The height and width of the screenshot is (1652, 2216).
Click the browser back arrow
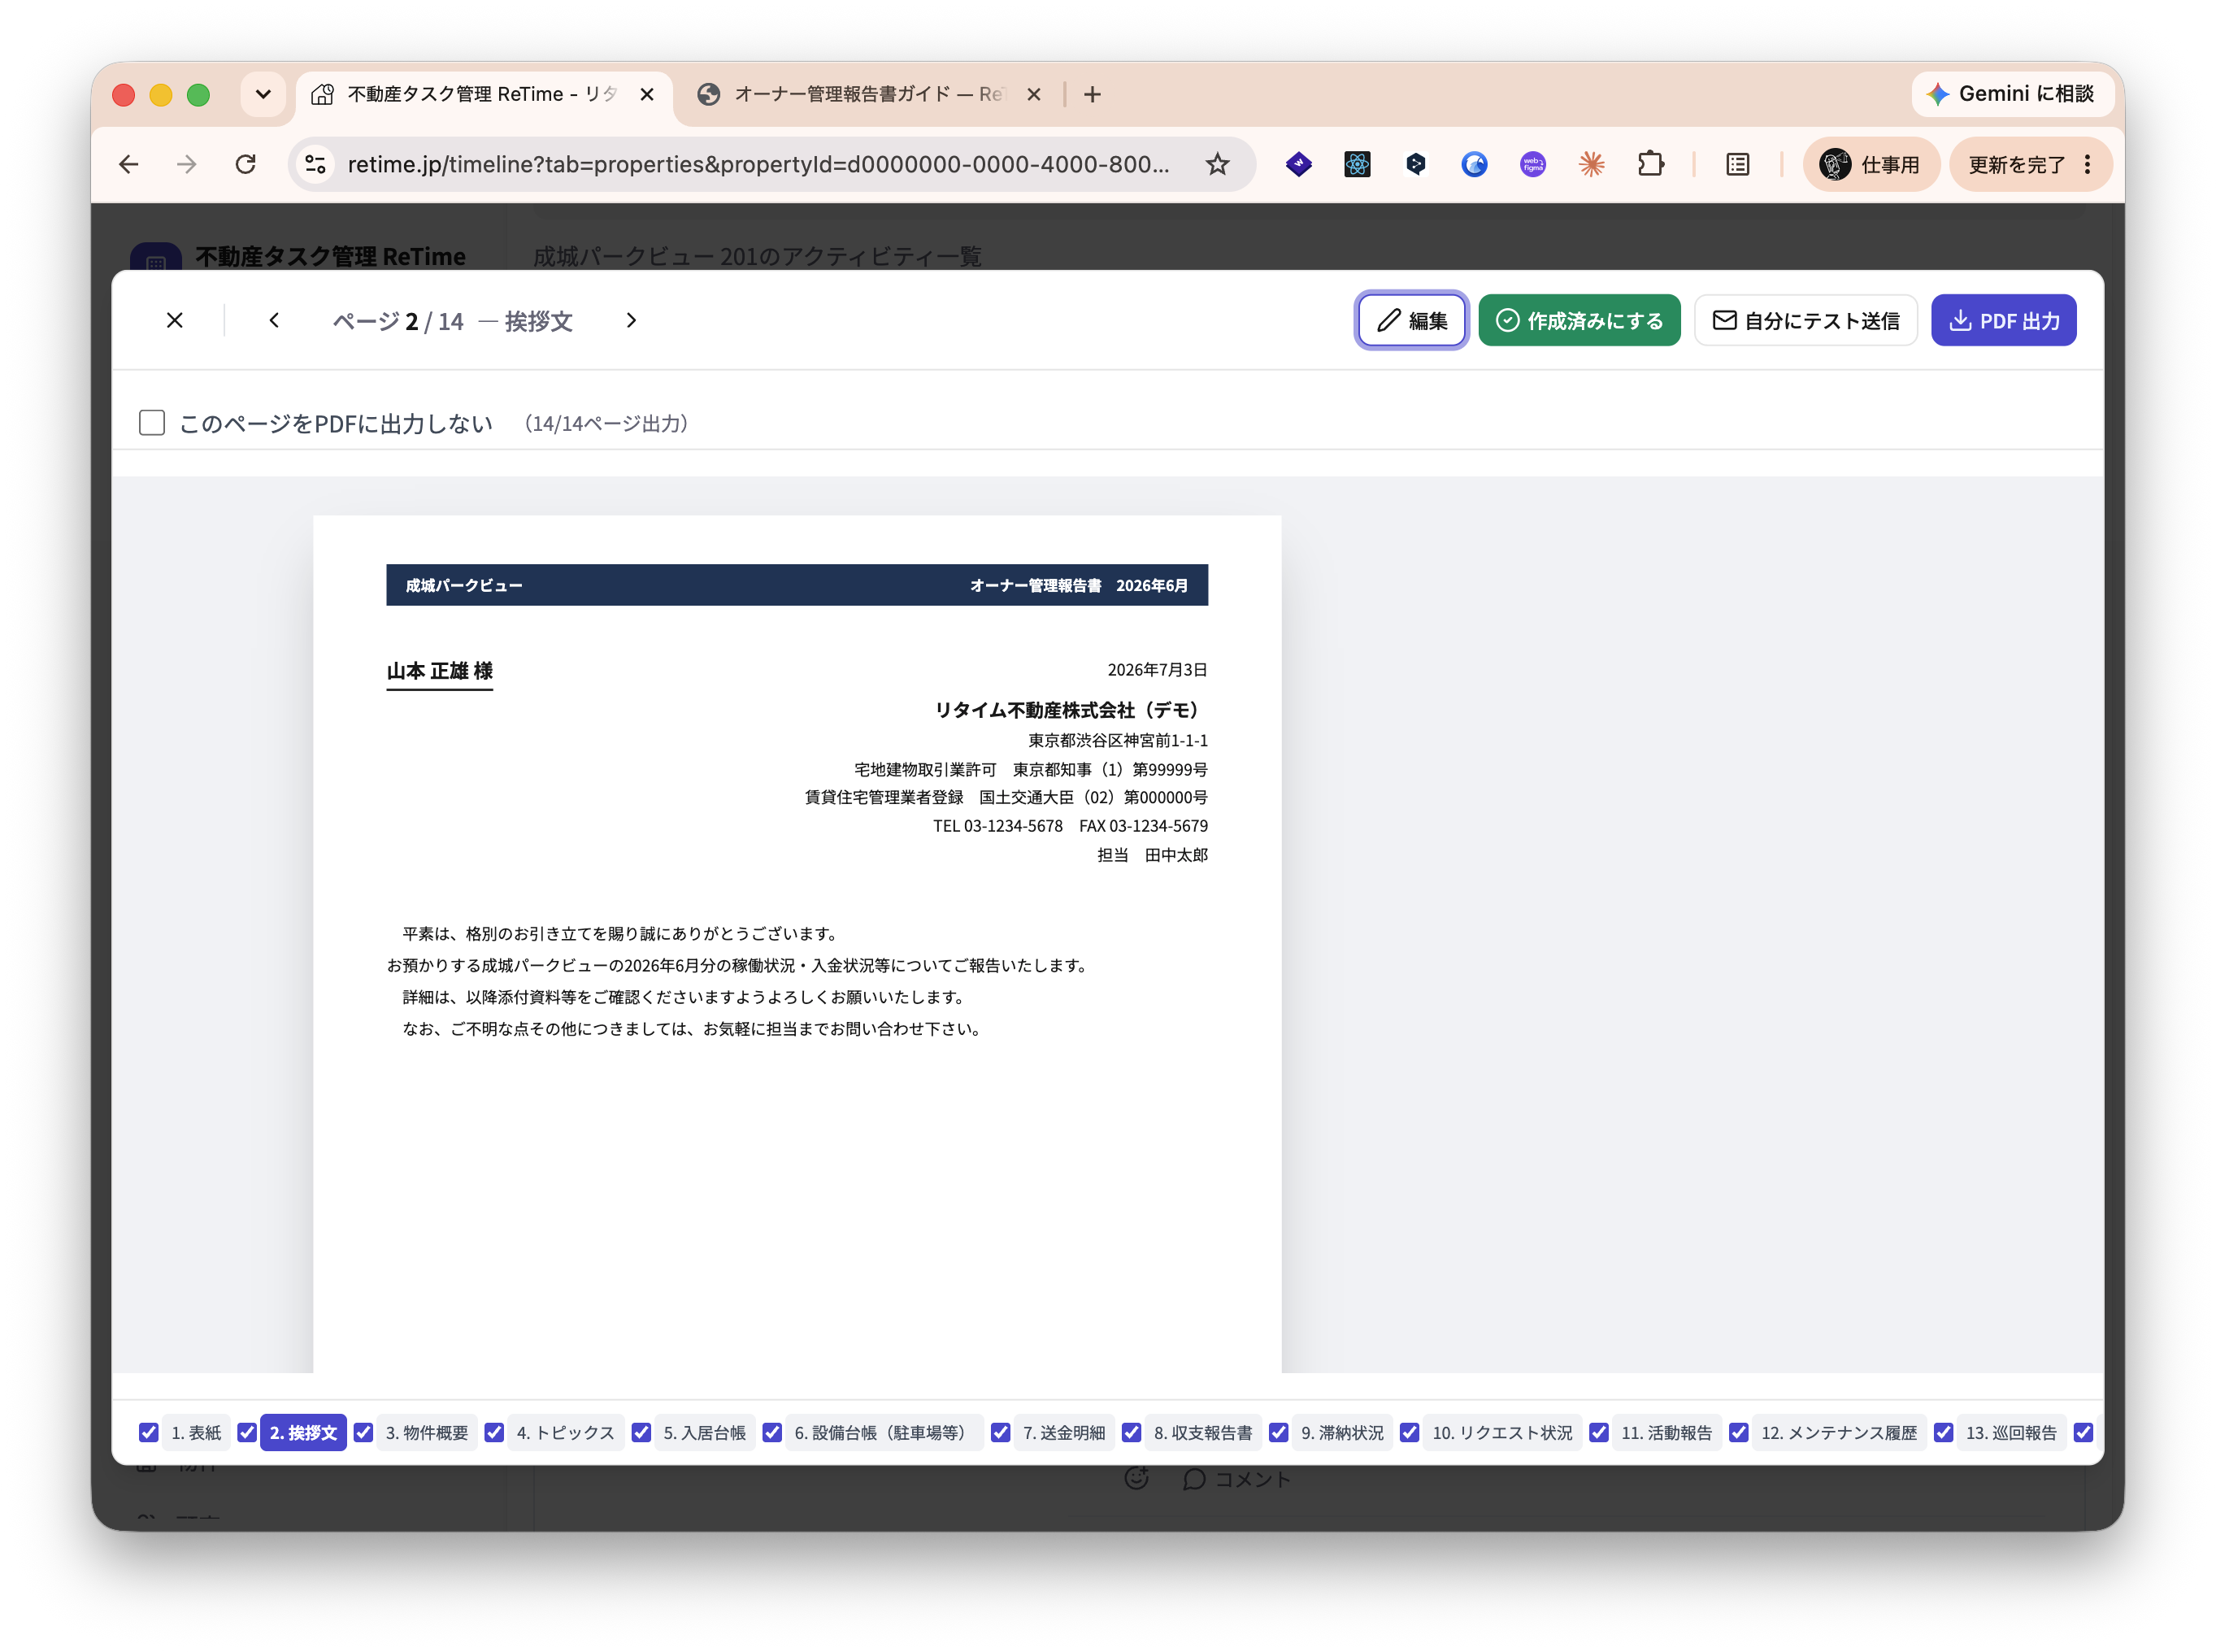pyautogui.click(x=129, y=164)
